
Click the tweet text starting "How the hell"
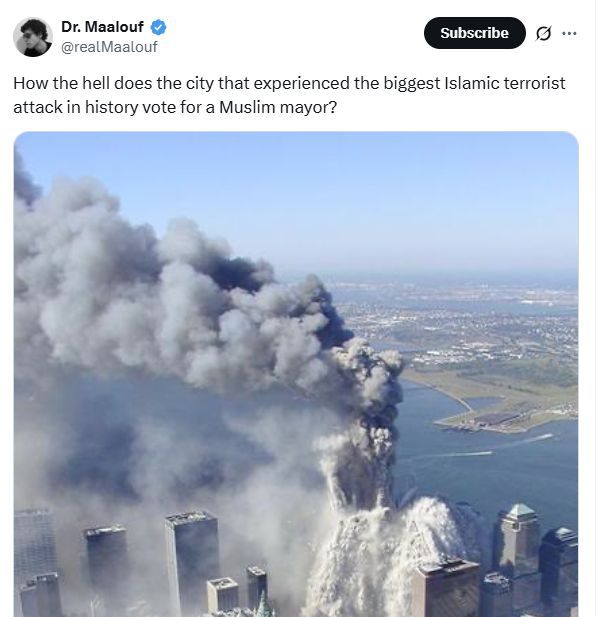click(x=289, y=95)
